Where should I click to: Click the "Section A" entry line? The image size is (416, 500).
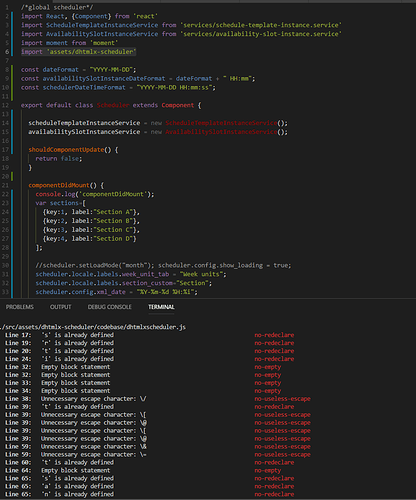(91, 212)
